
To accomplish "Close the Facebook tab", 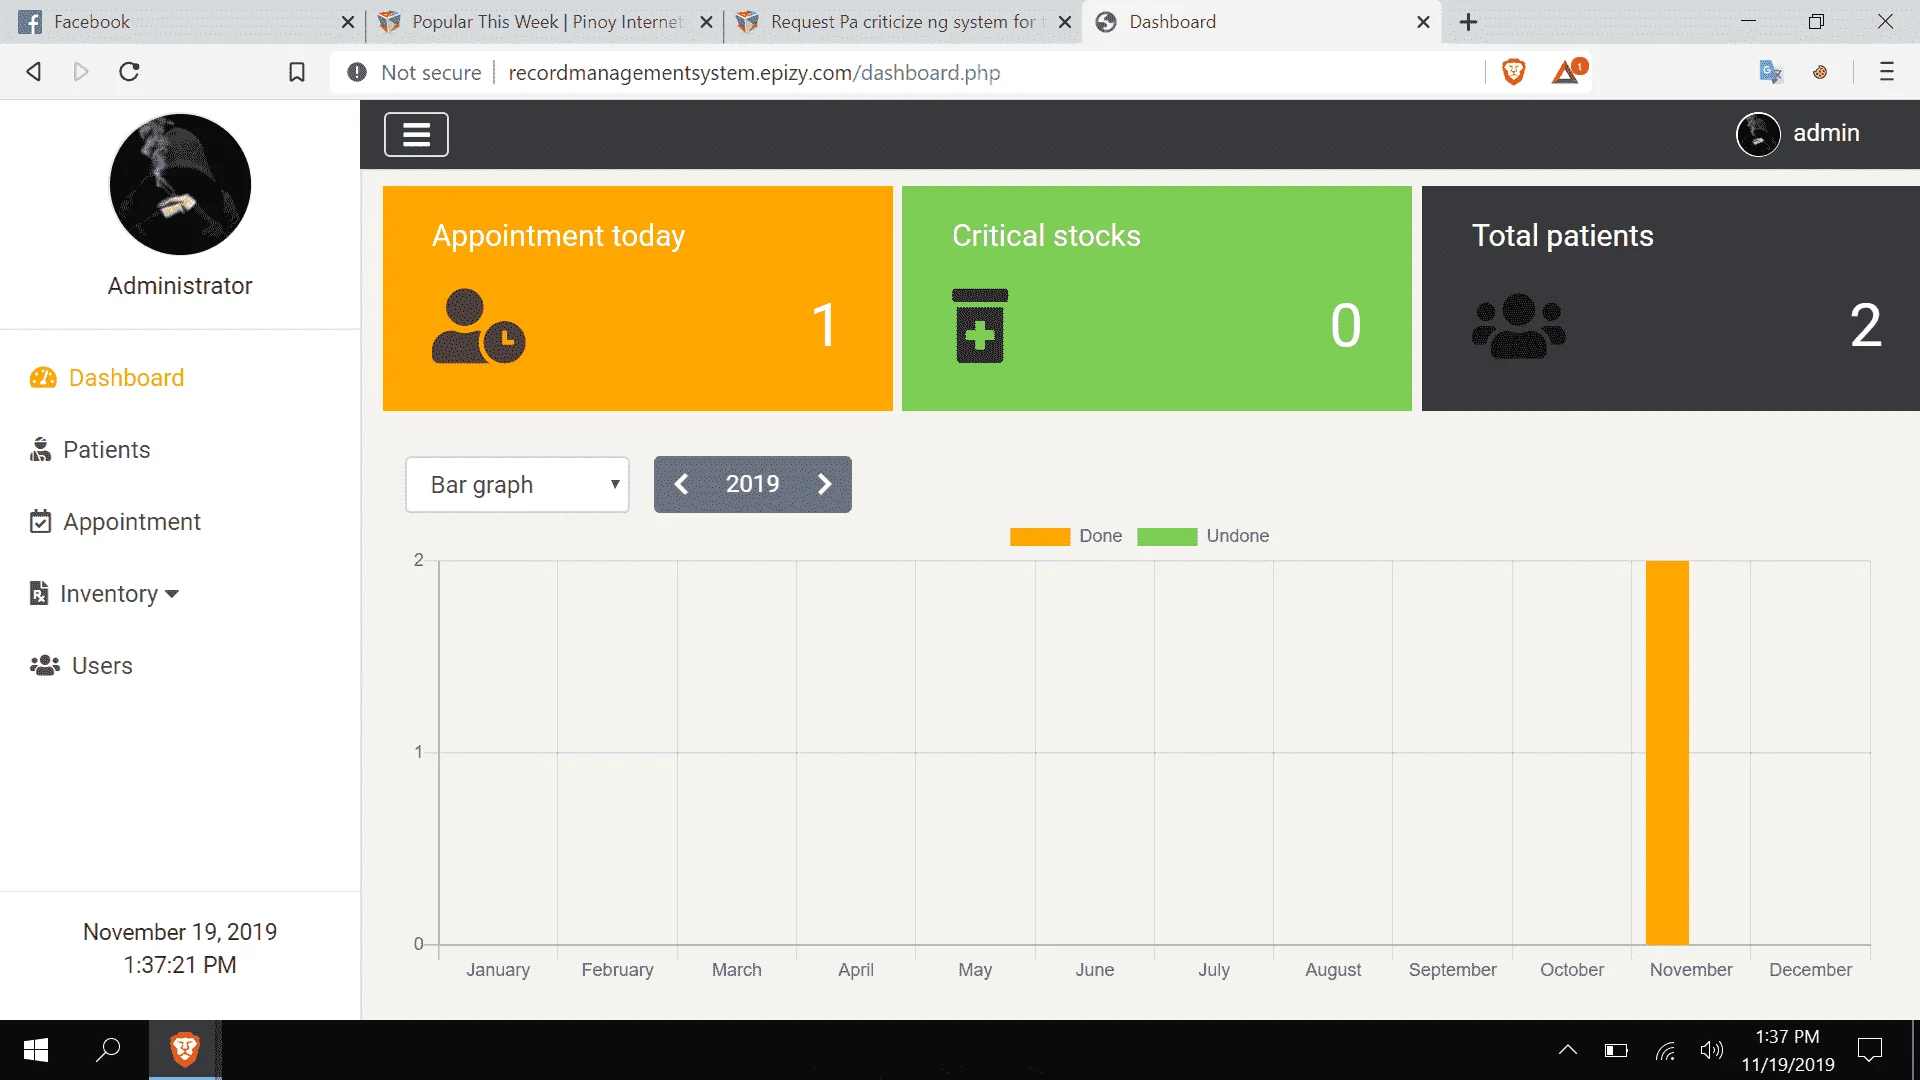I will click(347, 22).
